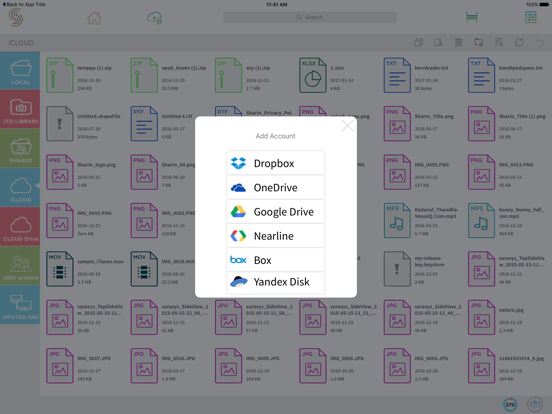Open the Photo Library sidebar tab
This screenshot has height=414, width=552.
[x=20, y=109]
